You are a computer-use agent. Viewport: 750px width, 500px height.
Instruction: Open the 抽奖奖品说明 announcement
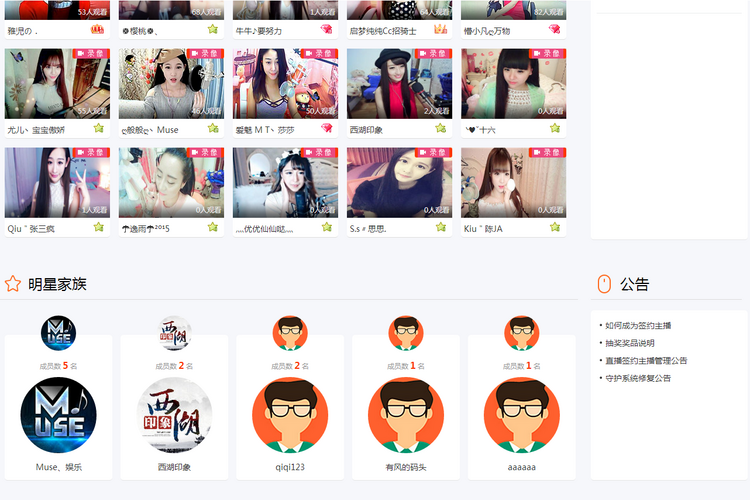click(x=629, y=343)
